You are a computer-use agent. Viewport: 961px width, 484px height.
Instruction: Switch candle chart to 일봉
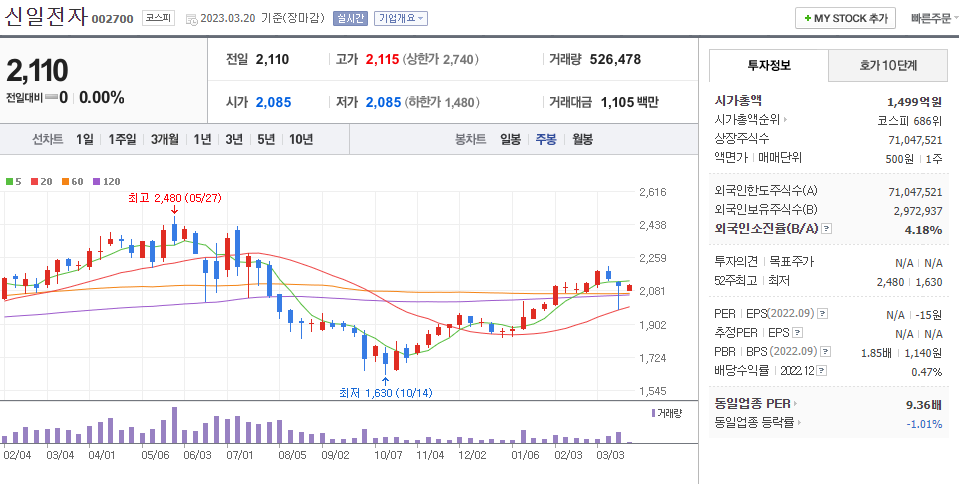click(510, 139)
